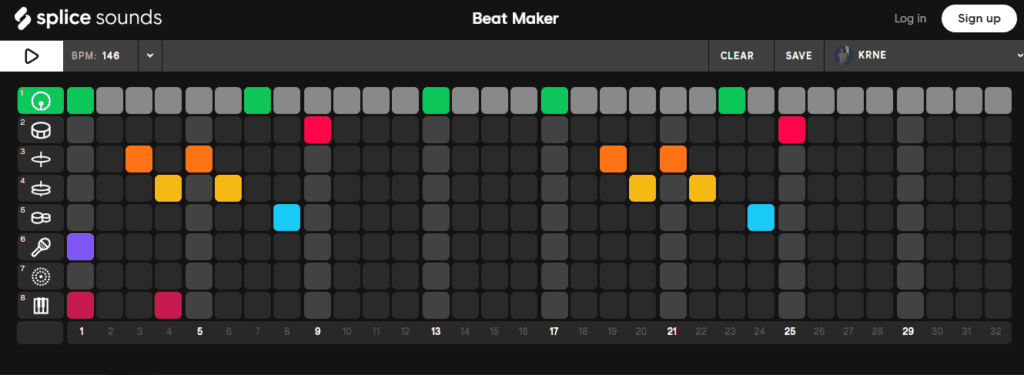
Task: Enable kick on step 2
Action: click(110, 101)
